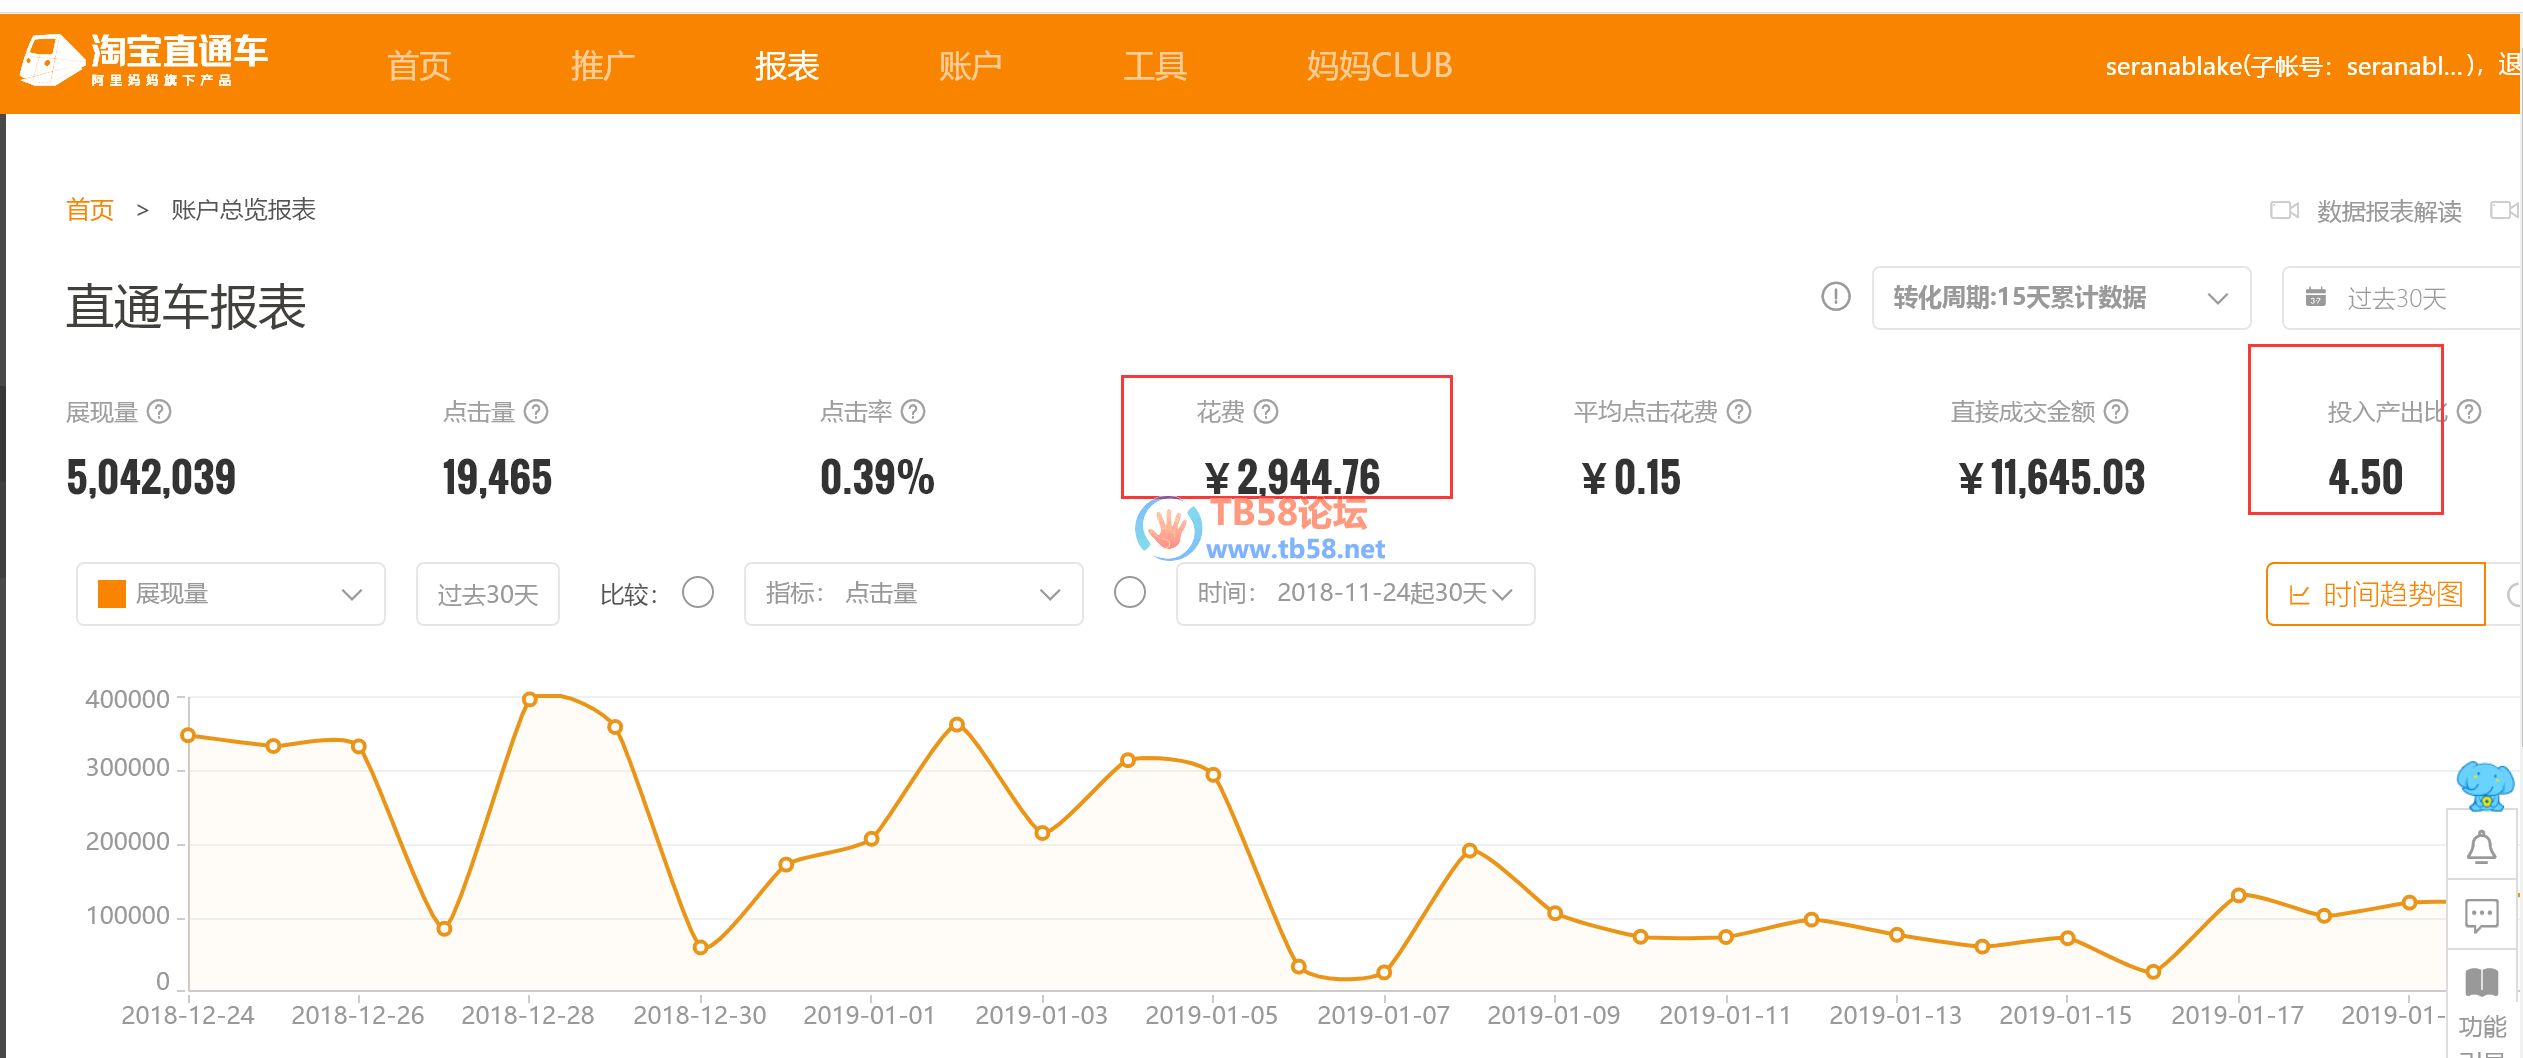Open help tooltip for 花费
This screenshot has width=2523, height=1058.
(x=1266, y=412)
